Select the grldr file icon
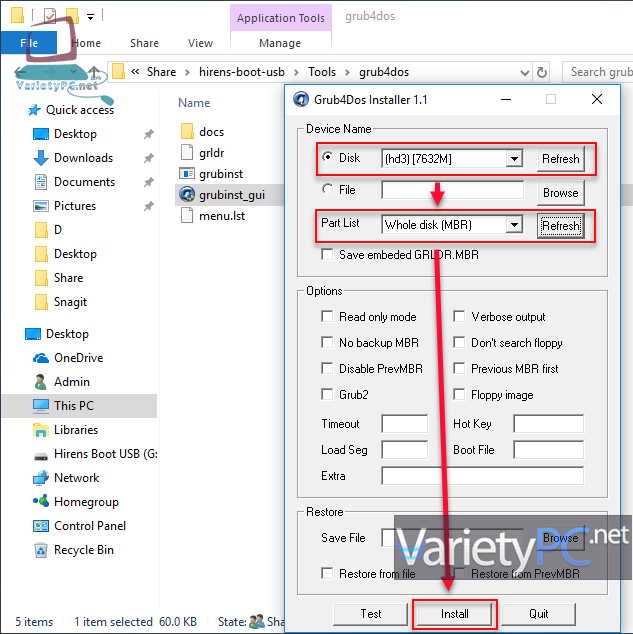 click(187, 152)
